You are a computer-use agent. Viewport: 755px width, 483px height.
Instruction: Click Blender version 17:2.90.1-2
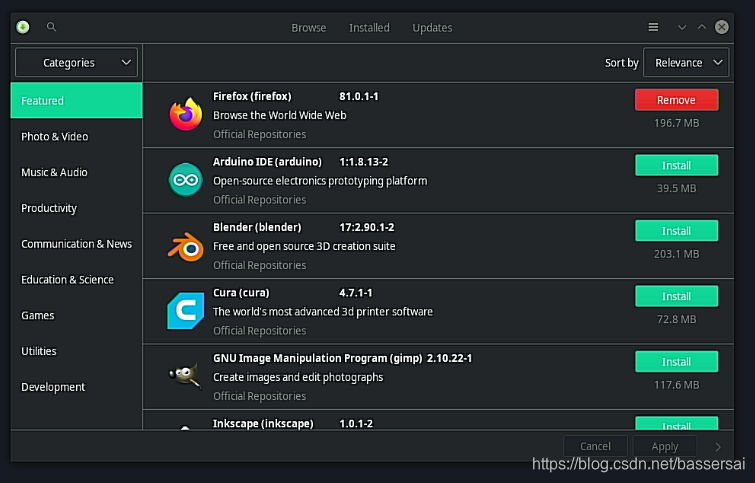367,227
